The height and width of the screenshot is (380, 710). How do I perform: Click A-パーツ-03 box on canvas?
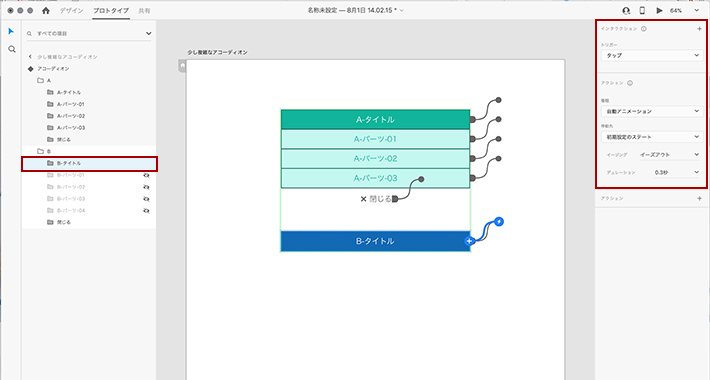click(x=375, y=178)
